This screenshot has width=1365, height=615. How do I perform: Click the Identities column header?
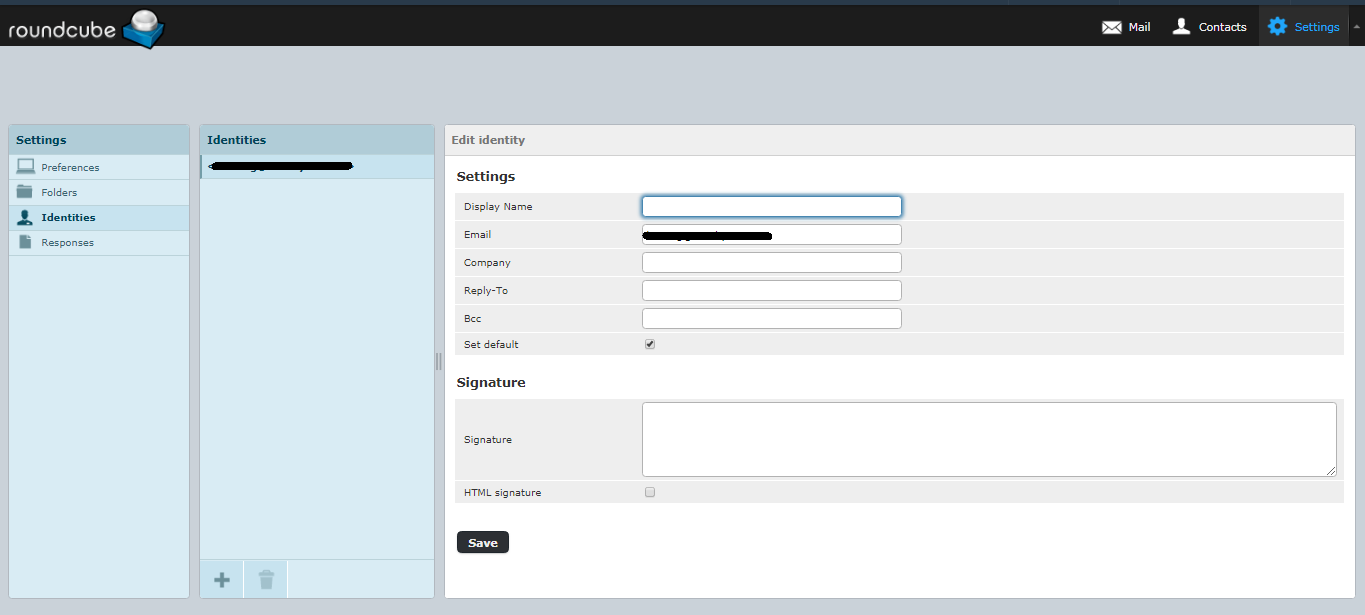pyautogui.click(x=317, y=140)
